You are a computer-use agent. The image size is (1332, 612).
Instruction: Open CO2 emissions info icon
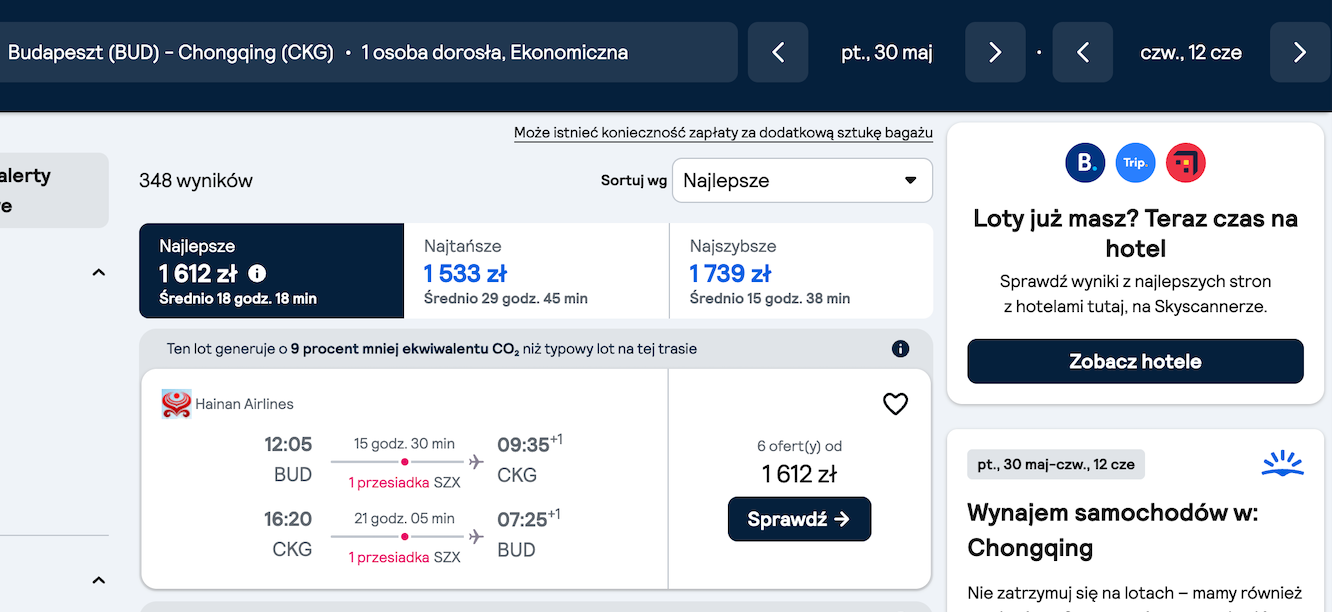point(900,349)
